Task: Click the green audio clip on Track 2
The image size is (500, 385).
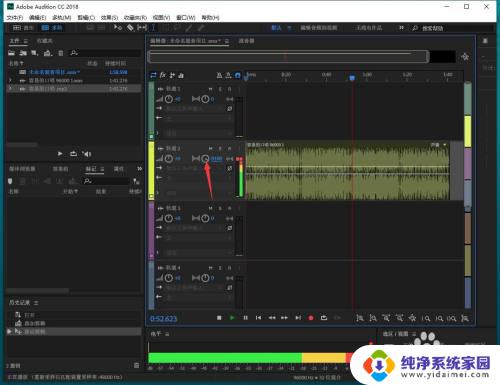Action: coord(348,171)
